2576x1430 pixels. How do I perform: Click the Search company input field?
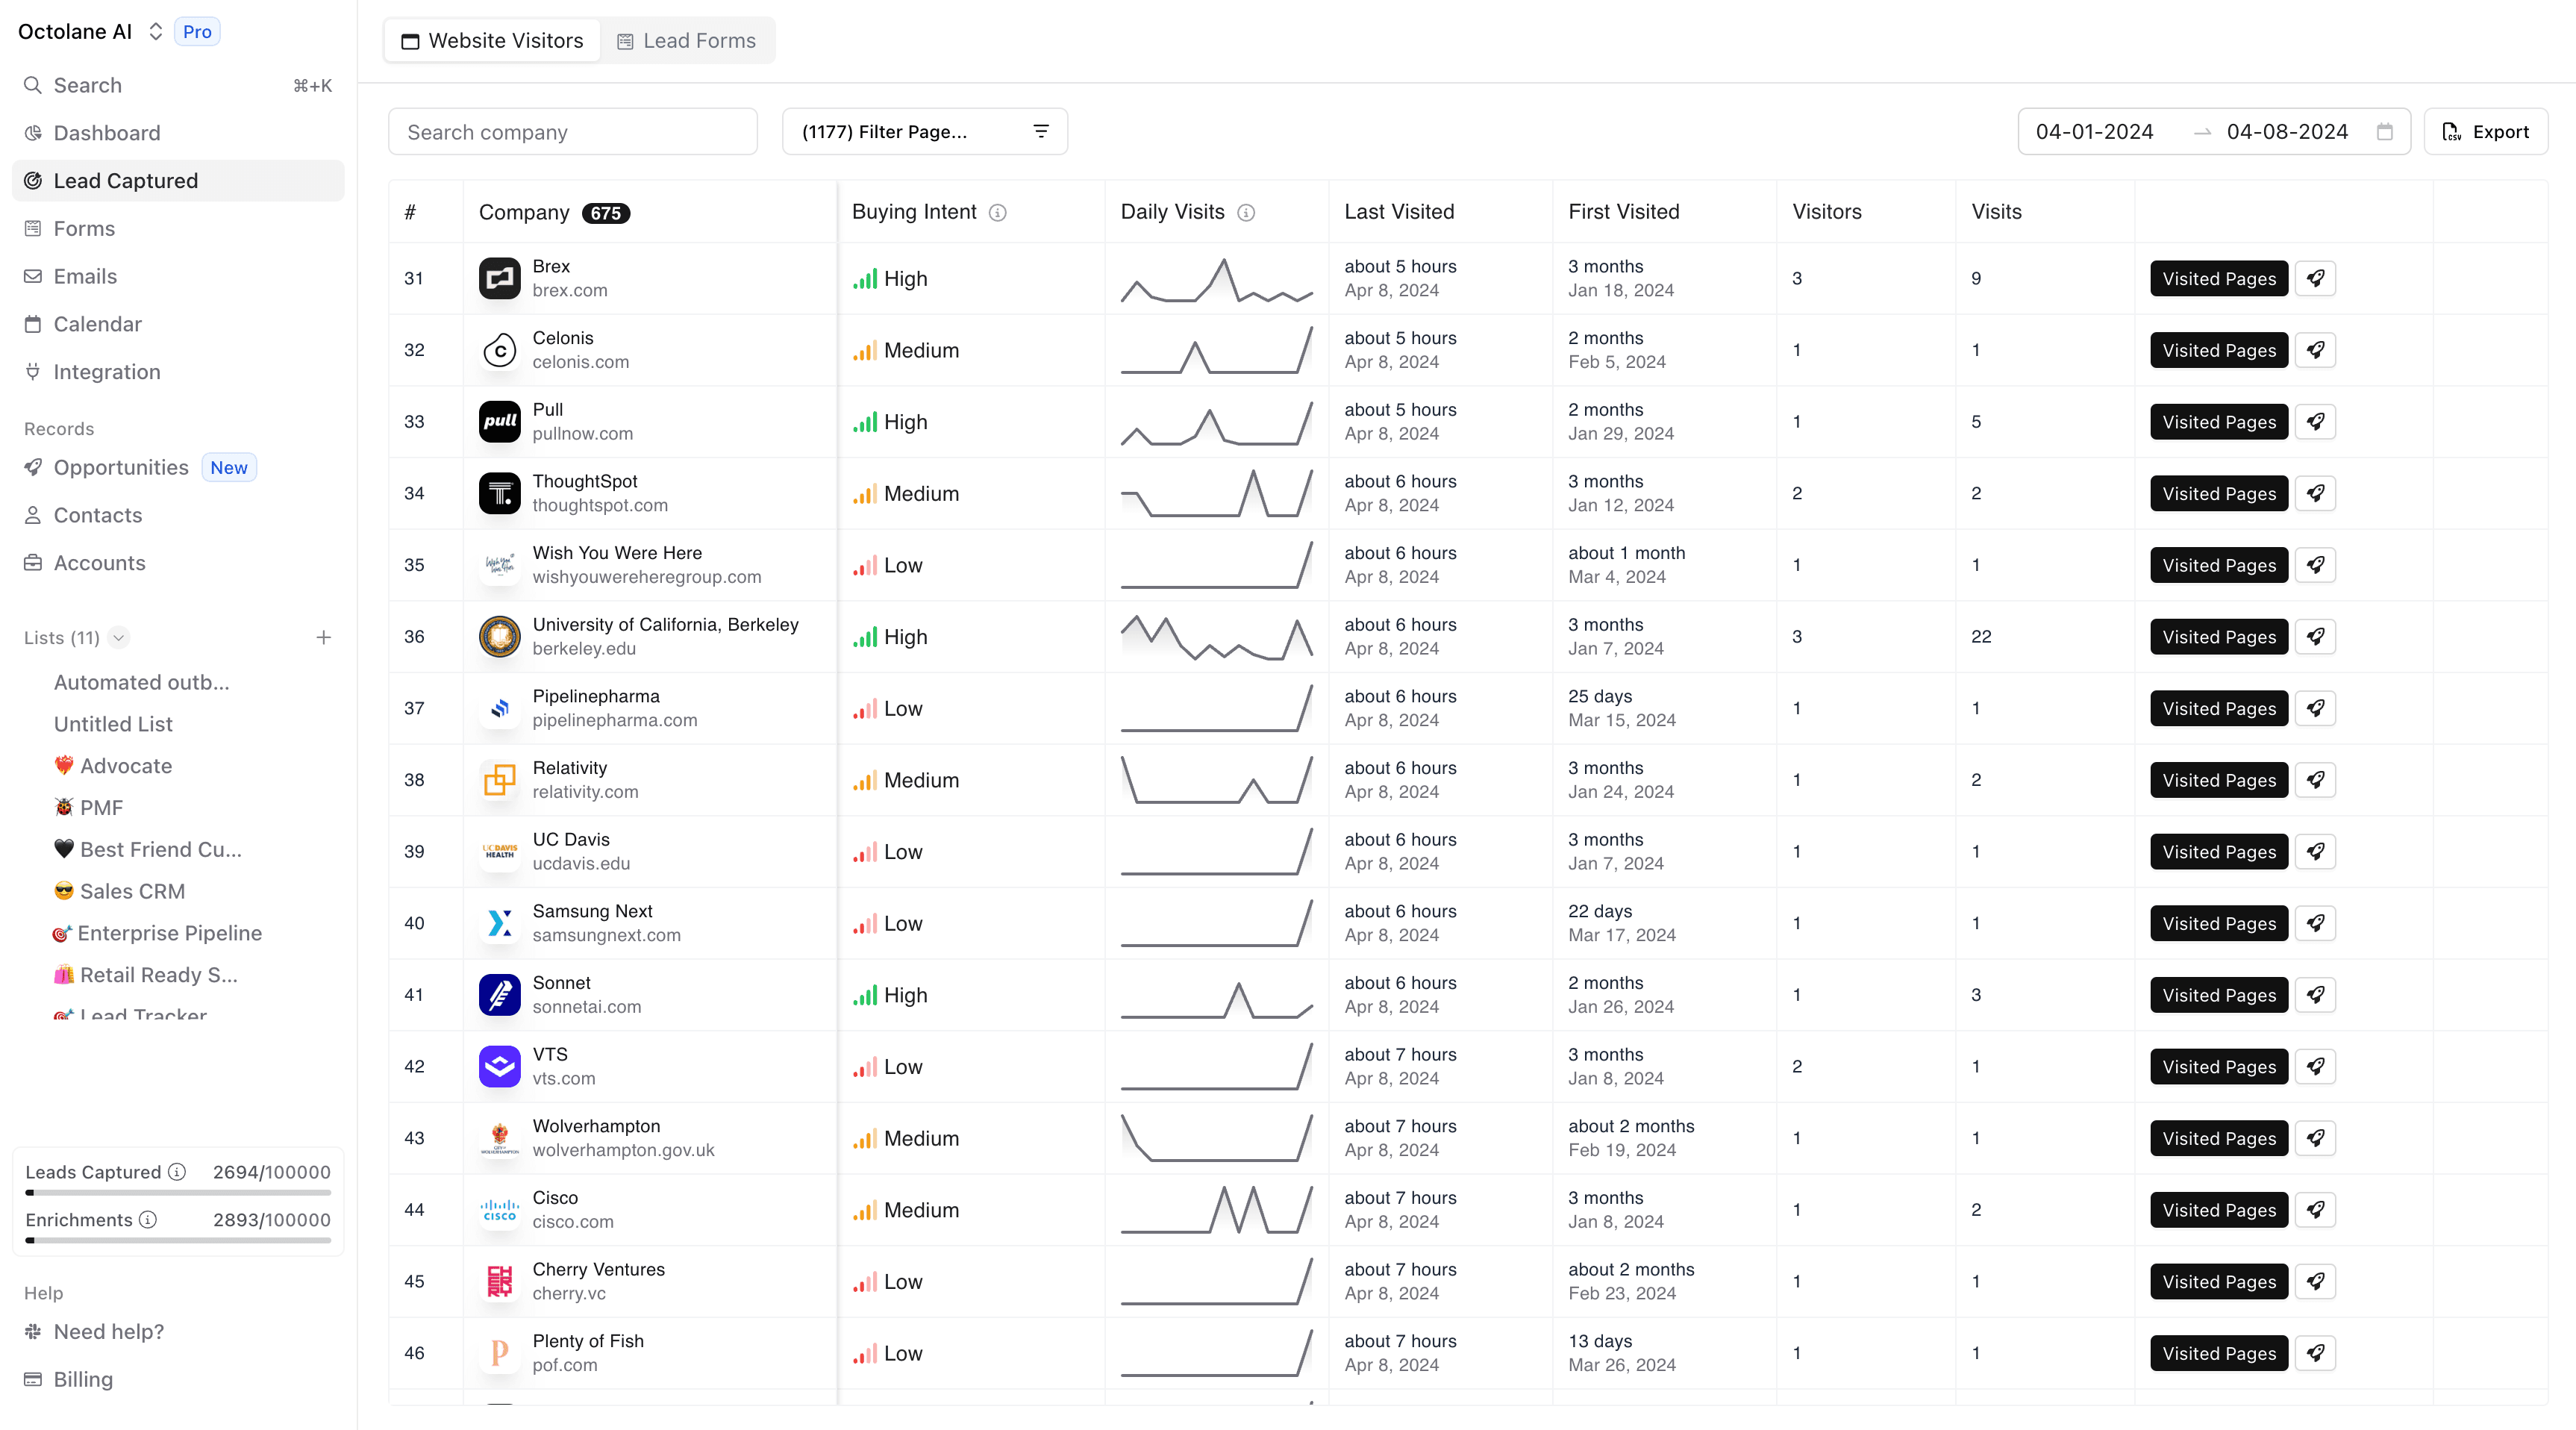572,132
